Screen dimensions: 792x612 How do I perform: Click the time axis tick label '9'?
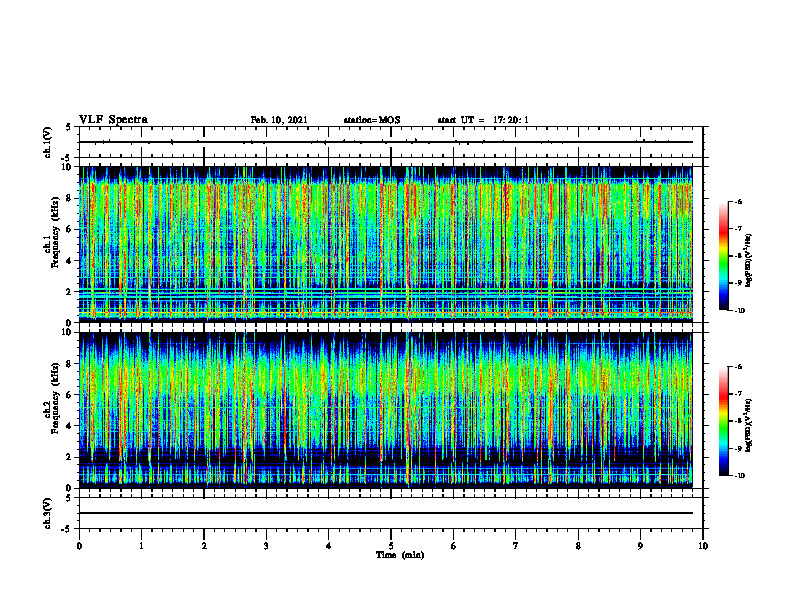[x=640, y=546]
